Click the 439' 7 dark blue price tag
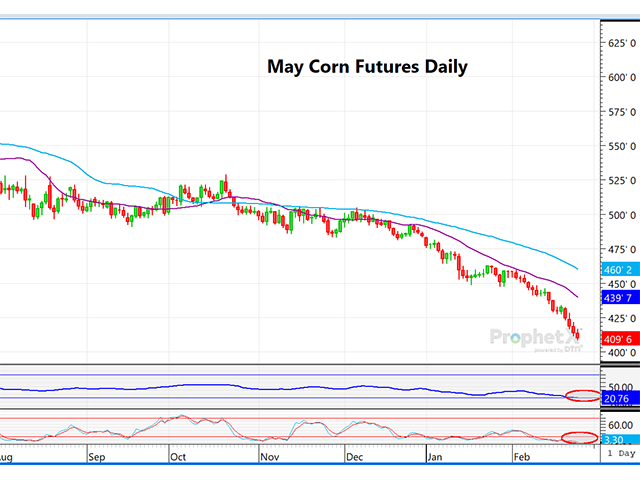The height and width of the screenshot is (480, 640). (620, 298)
